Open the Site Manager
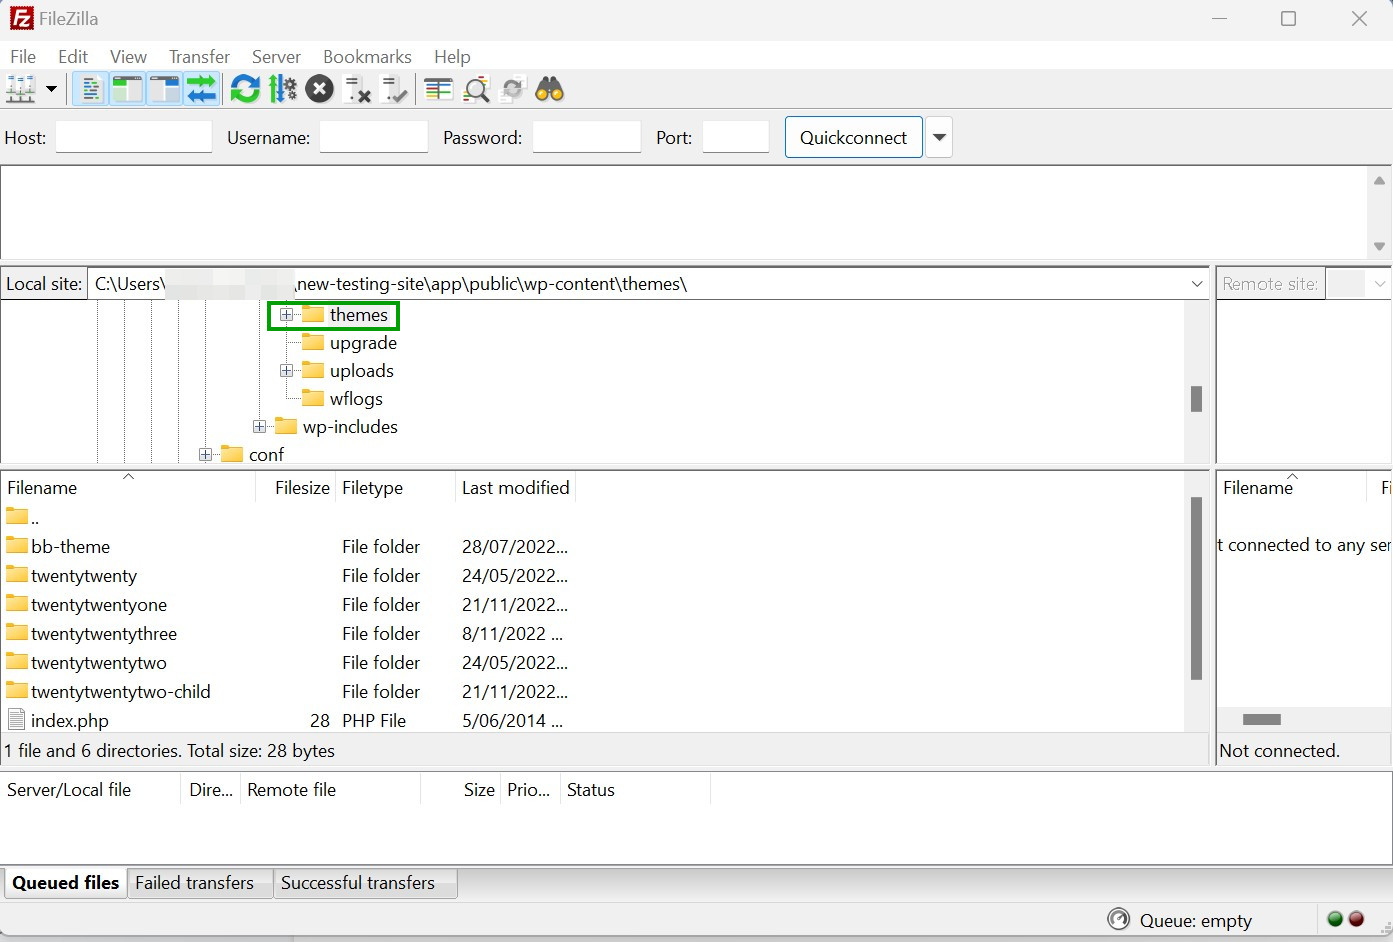 [x=21, y=89]
